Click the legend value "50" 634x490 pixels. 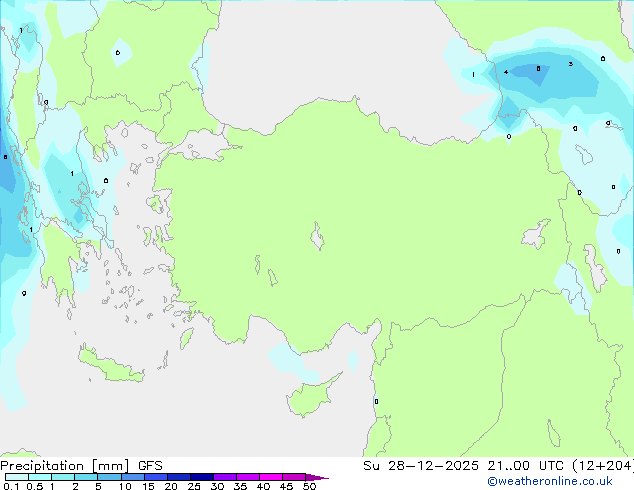click(x=309, y=486)
